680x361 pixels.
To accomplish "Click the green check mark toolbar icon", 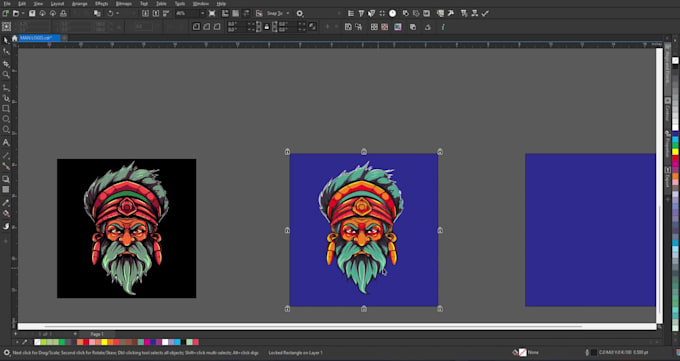I will 485,13.
